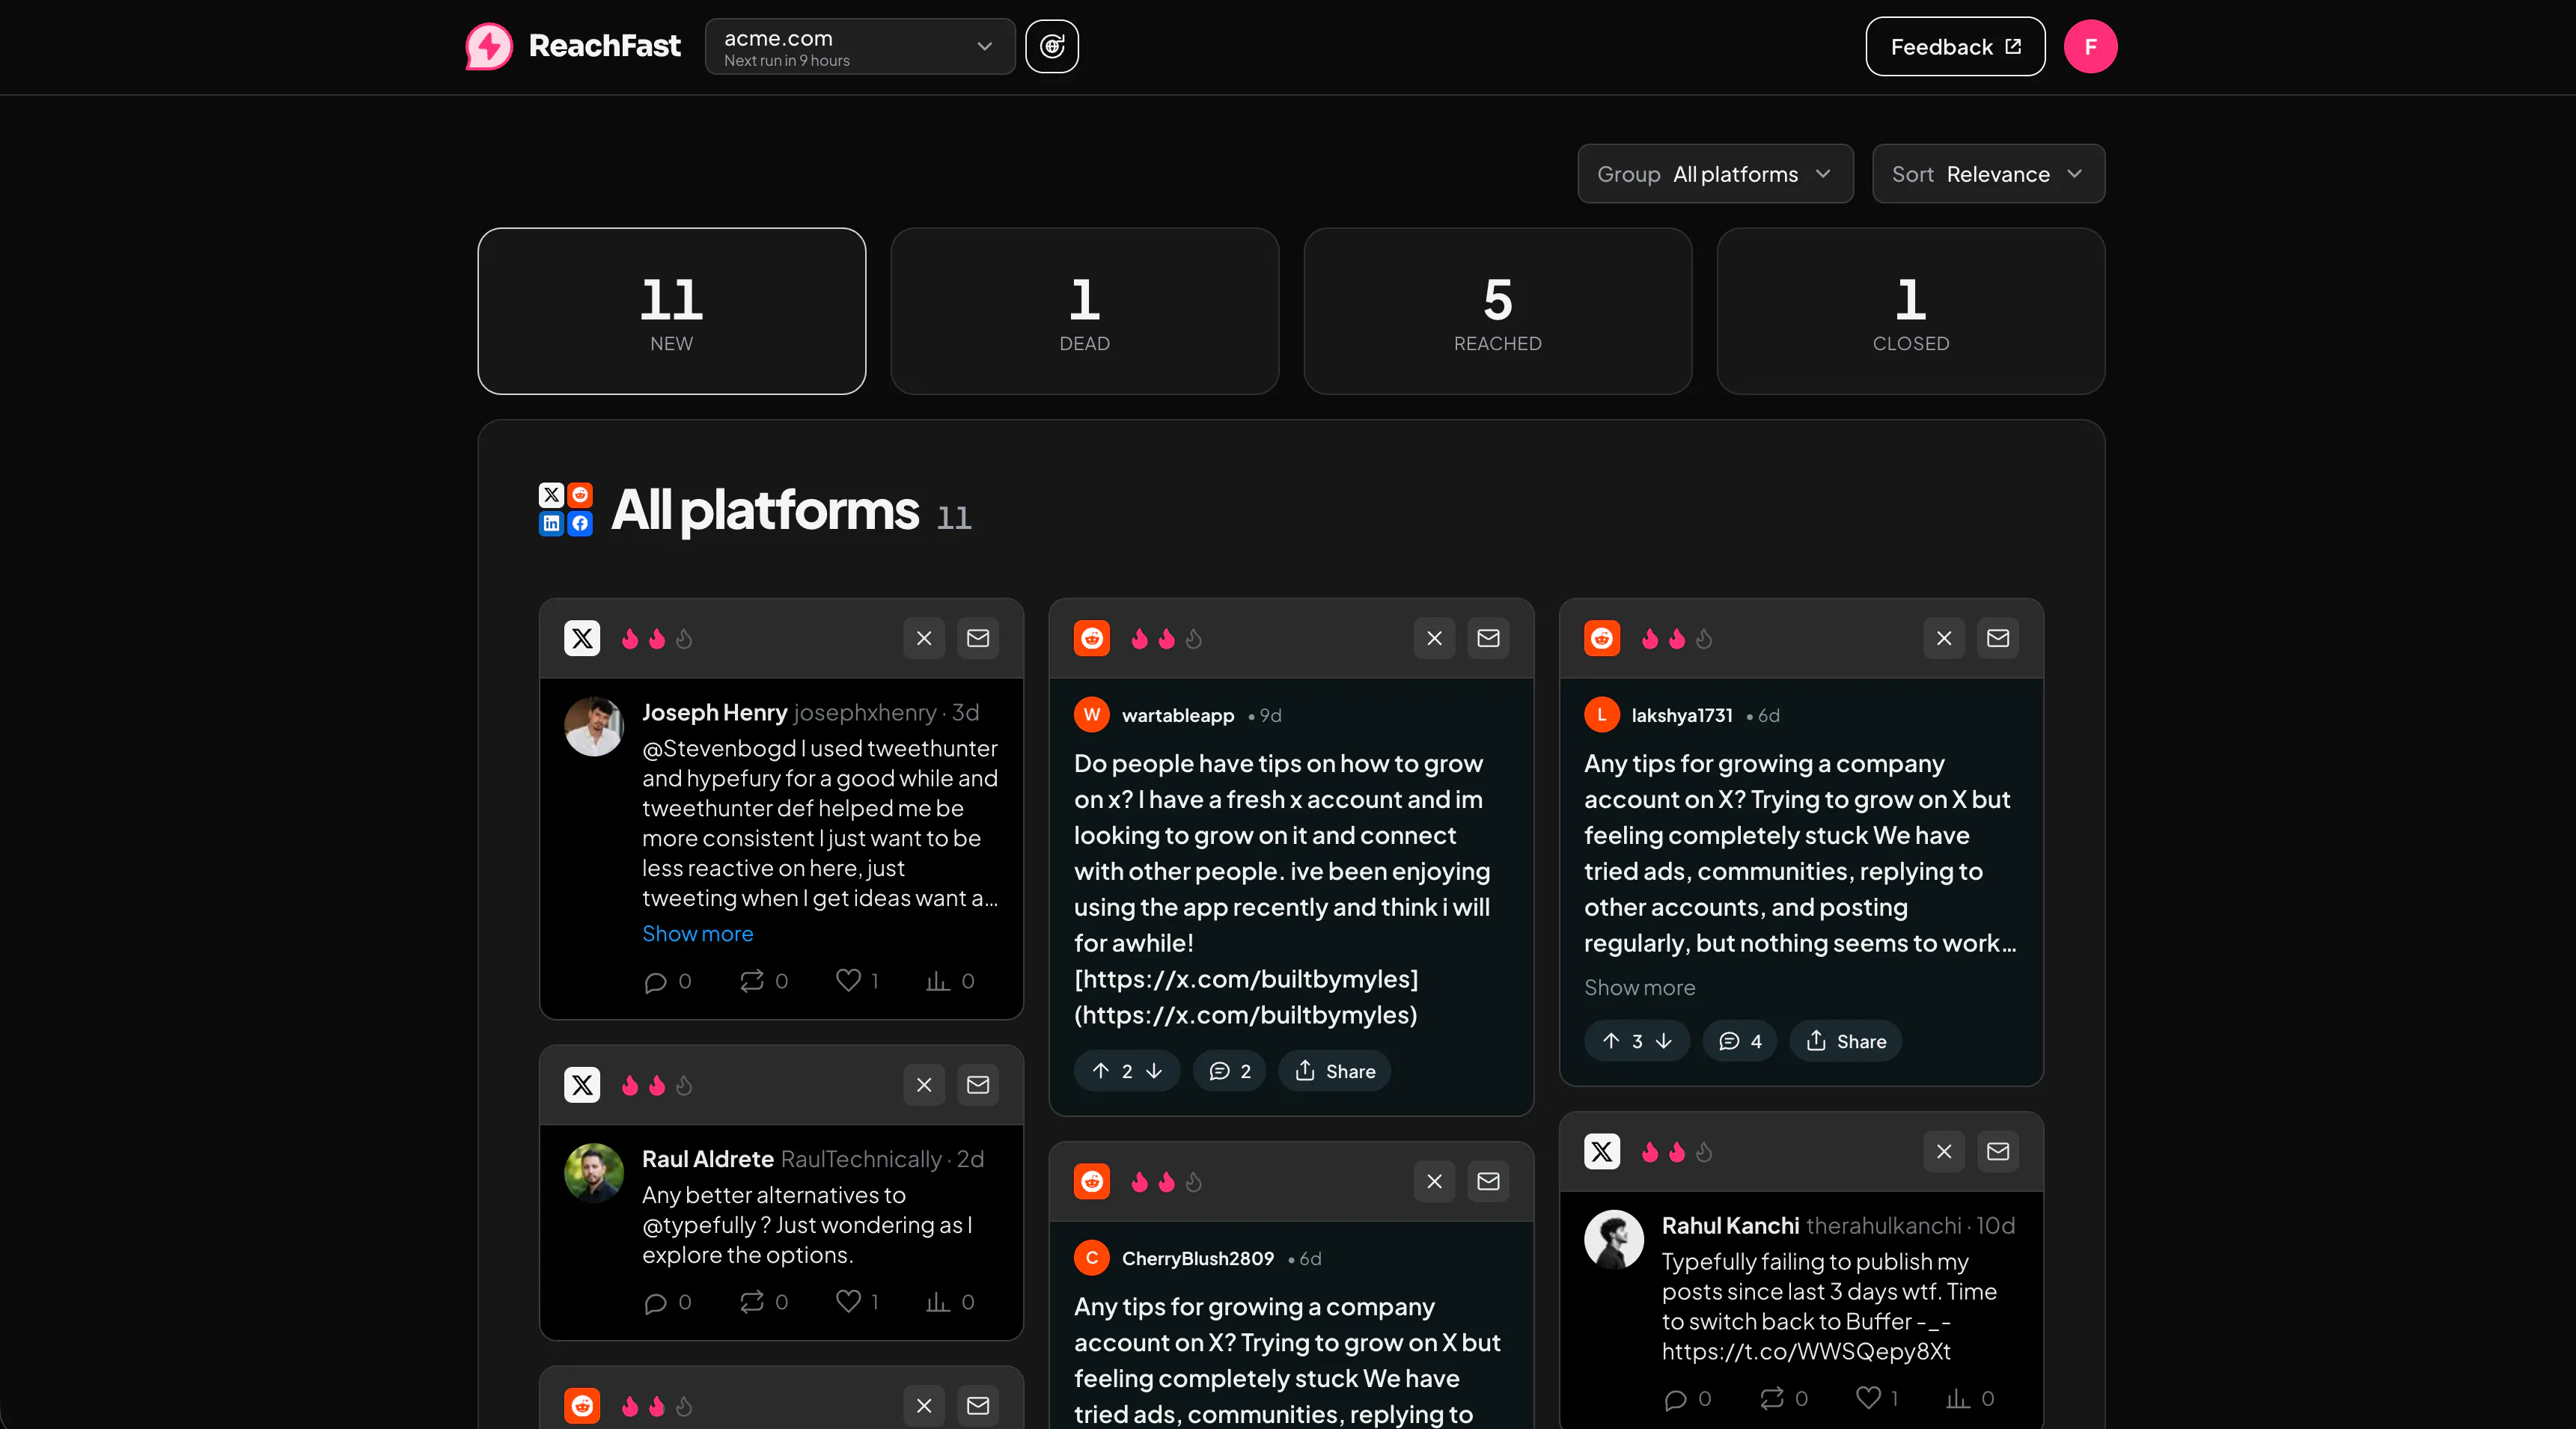Open the target icon button beside acme.com
The width and height of the screenshot is (2576, 1429).
1052,46
